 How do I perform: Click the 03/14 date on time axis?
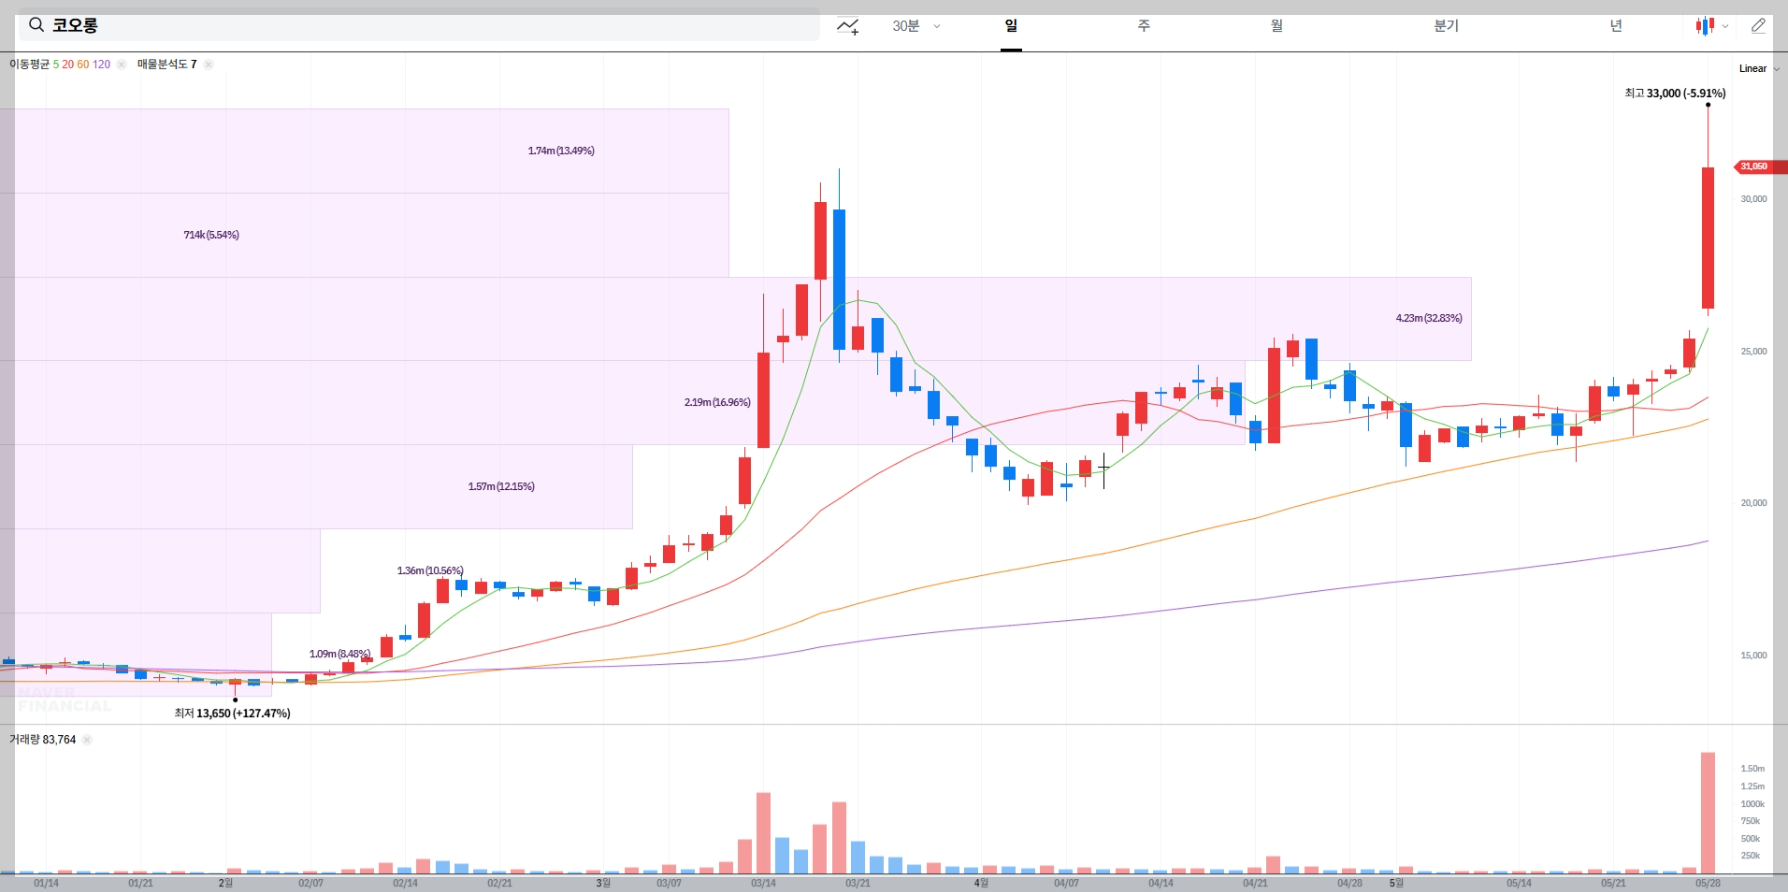click(763, 883)
